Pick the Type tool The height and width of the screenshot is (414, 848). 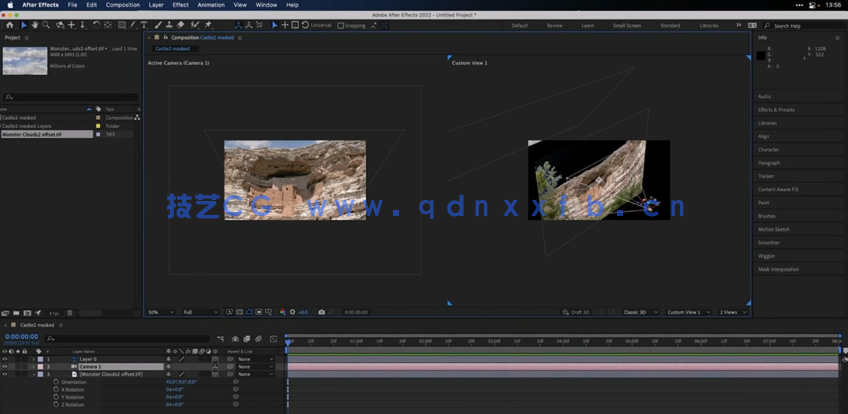click(145, 25)
